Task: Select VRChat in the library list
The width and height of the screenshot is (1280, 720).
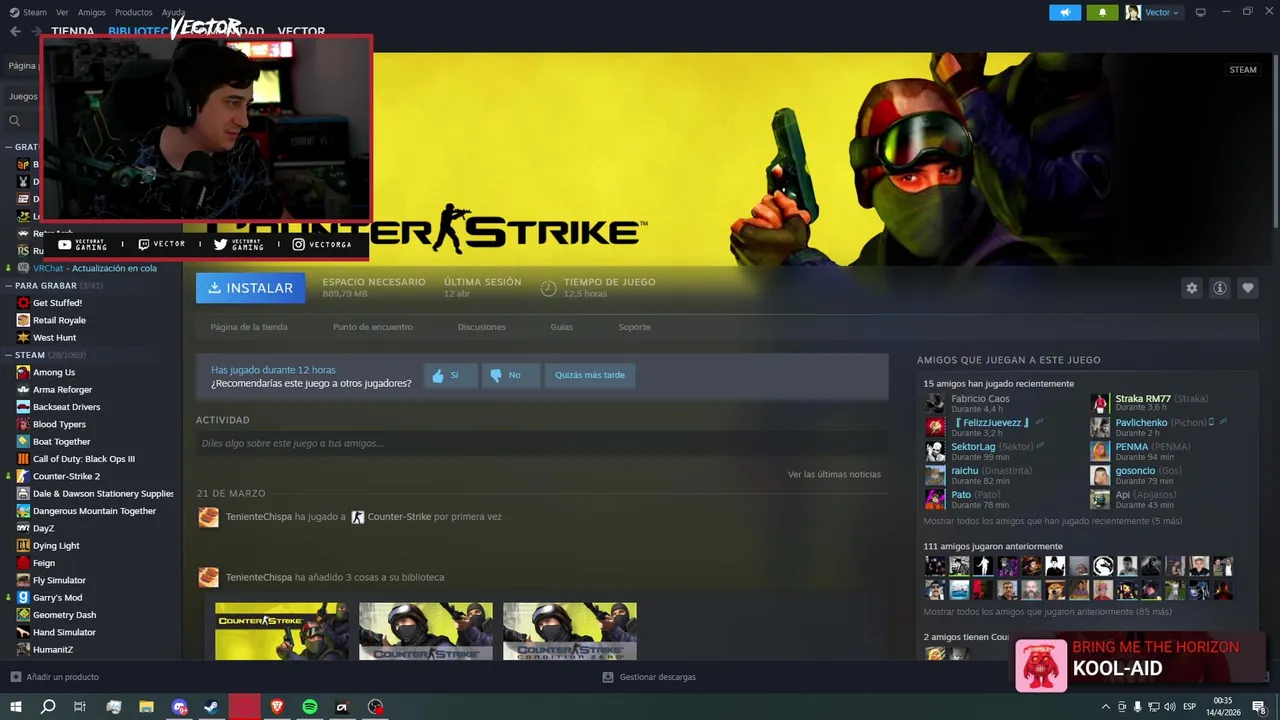Action: [x=94, y=268]
